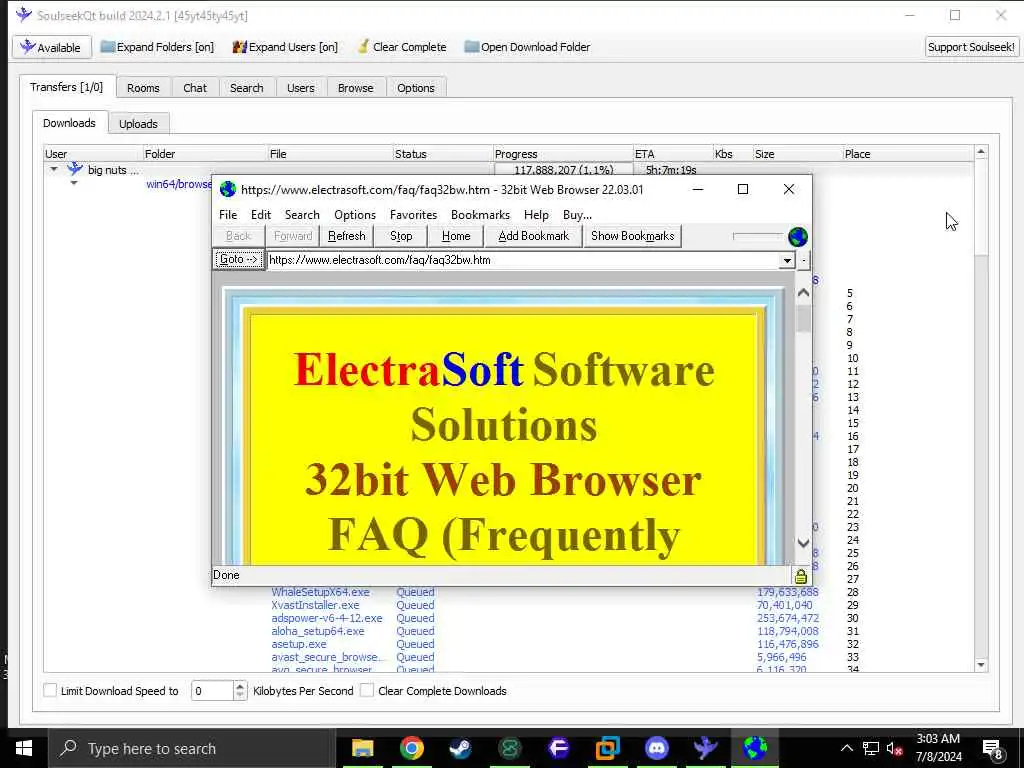Image resolution: width=1024 pixels, height=768 pixels.
Task: Collapse the big nuts user tree arrow
Action: (x=54, y=169)
